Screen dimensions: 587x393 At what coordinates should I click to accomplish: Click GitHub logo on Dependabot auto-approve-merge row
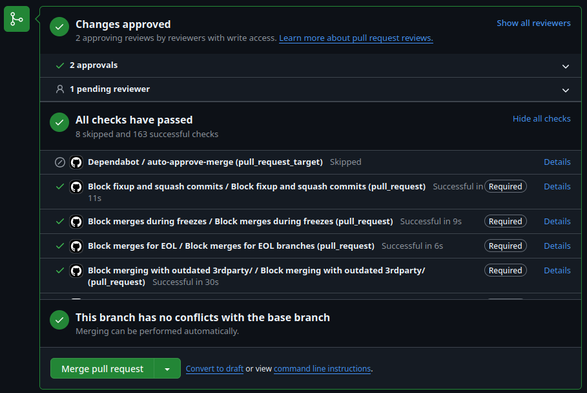[x=76, y=162]
